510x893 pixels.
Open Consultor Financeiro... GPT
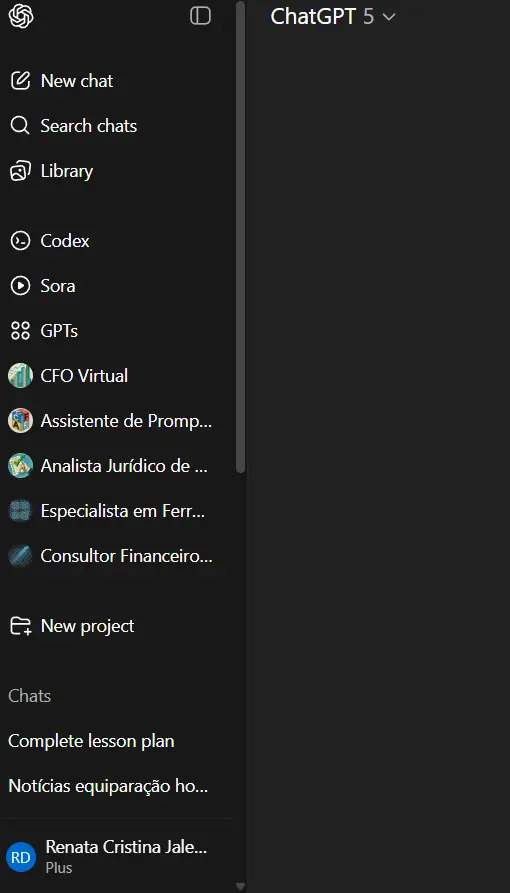coord(114,556)
